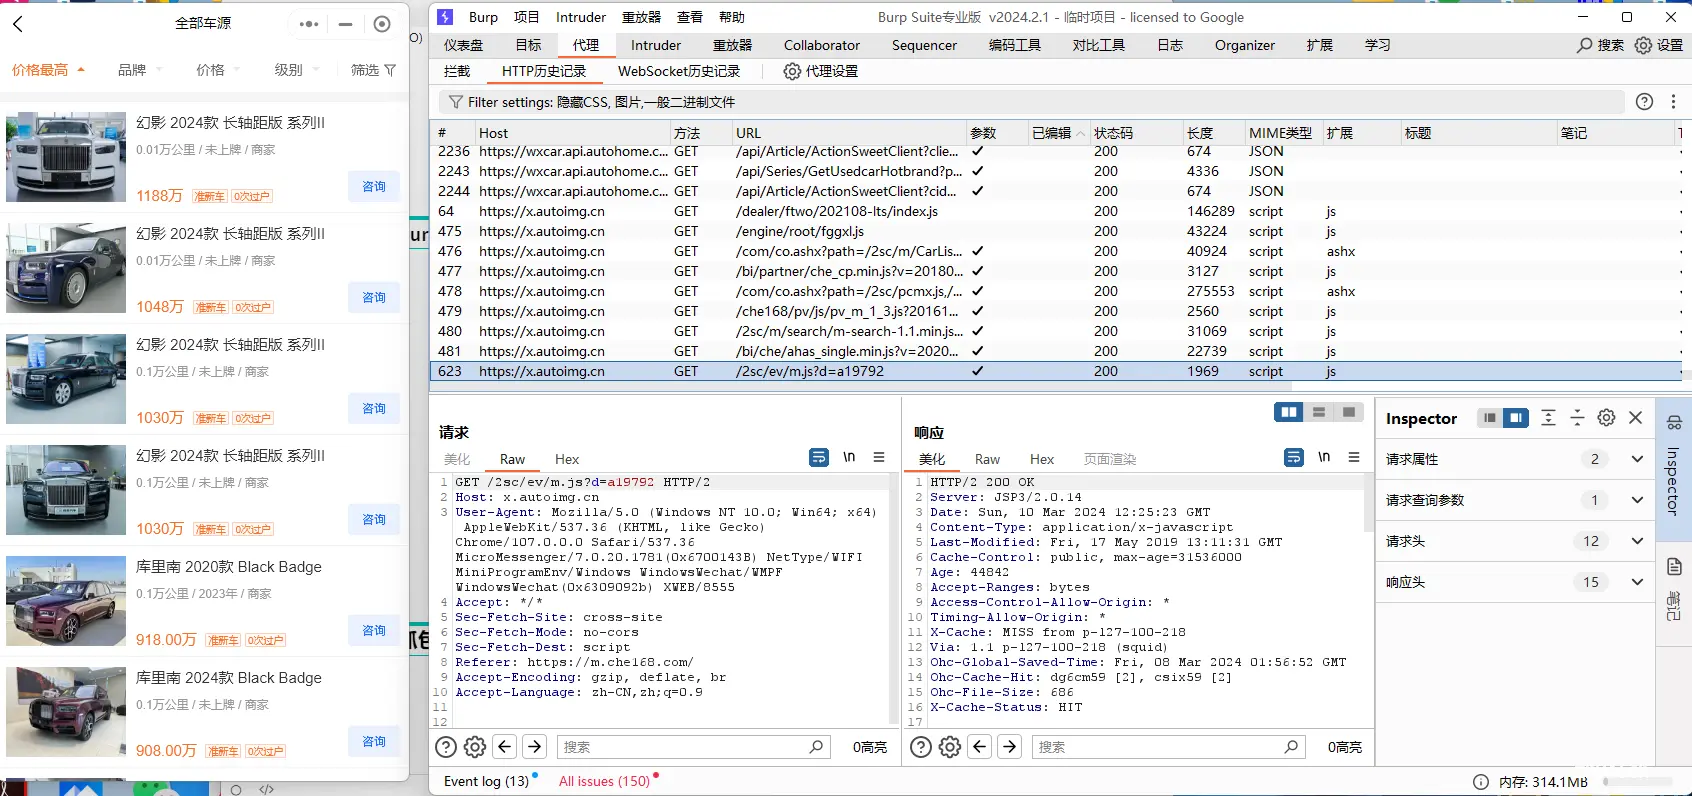Go to previous match in request search
The height and width of the screenshot is (796, 1692).
[x=505, y=746]
